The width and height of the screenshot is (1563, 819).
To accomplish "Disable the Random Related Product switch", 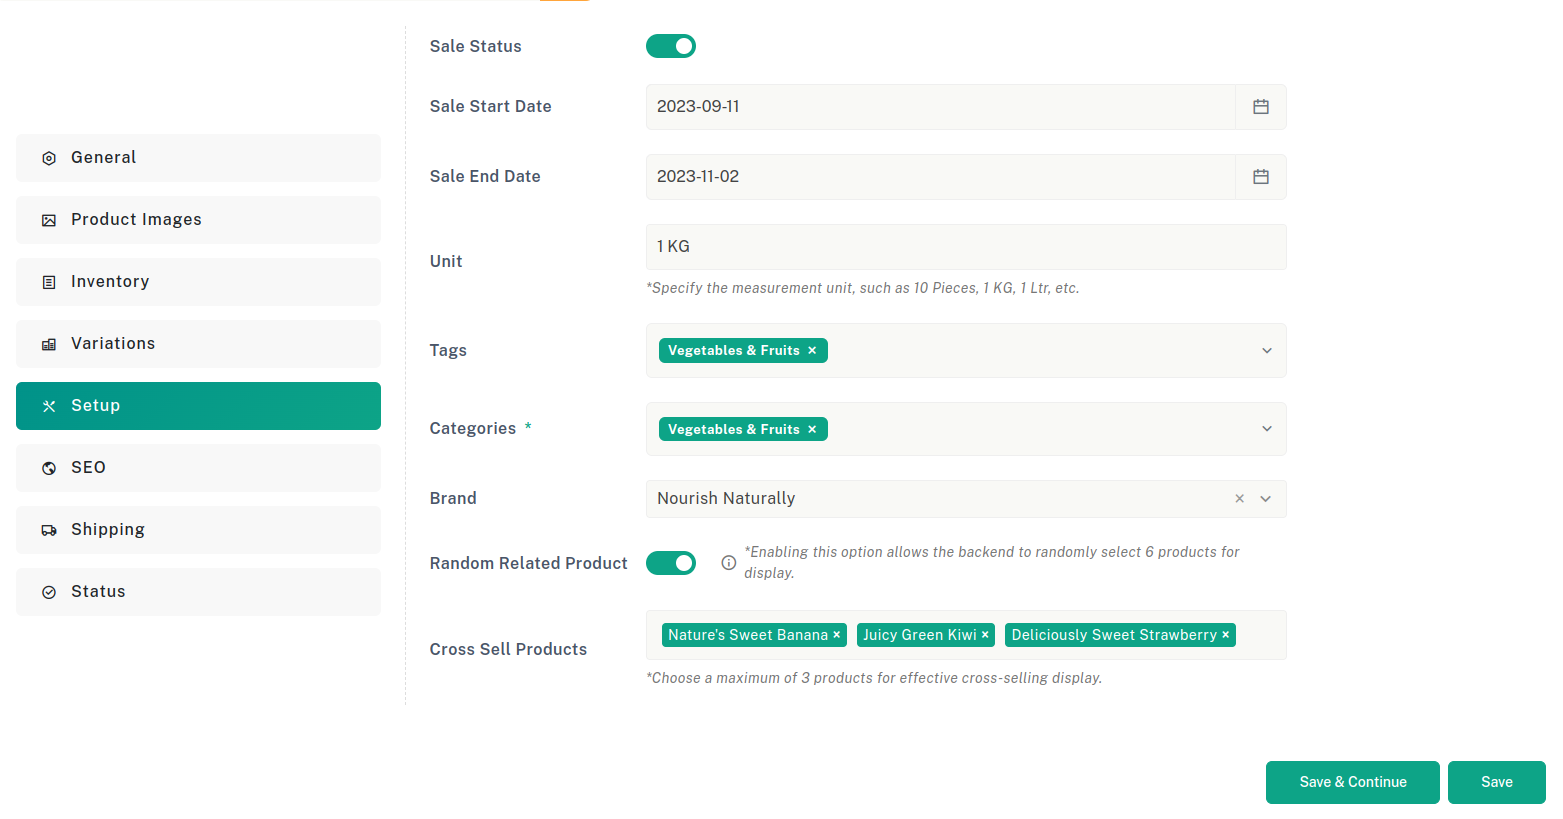I will click(x=671, y=563).
